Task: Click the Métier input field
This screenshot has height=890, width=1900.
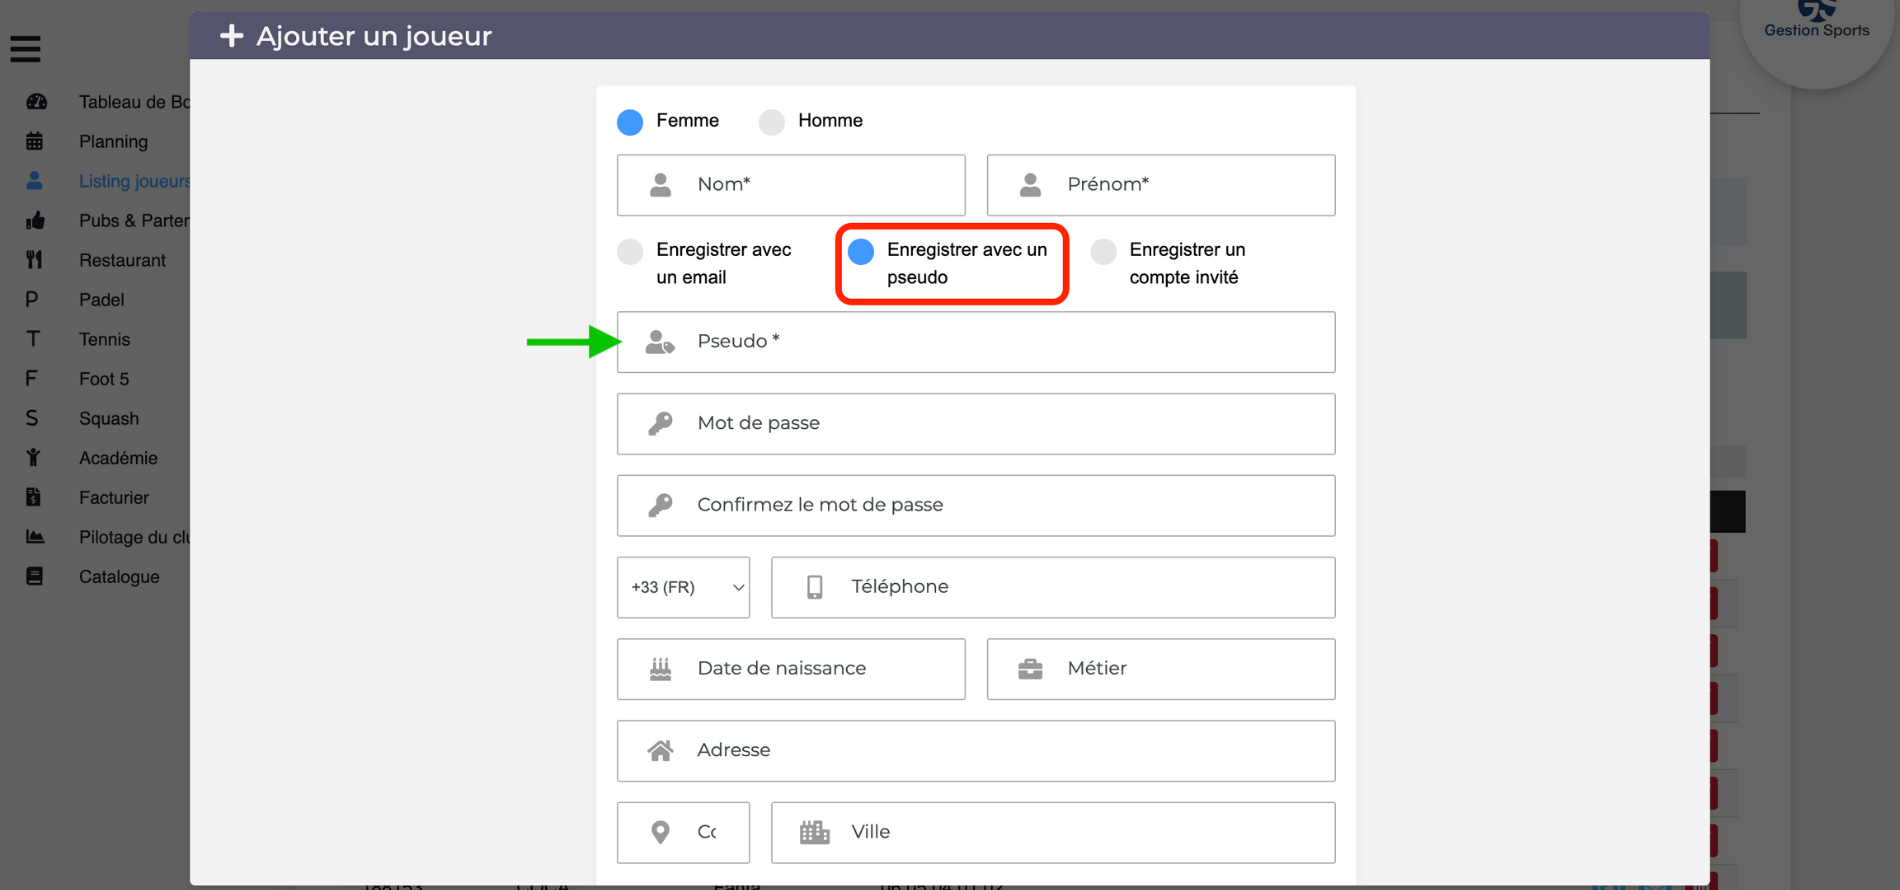Action: pos(1161,669)
